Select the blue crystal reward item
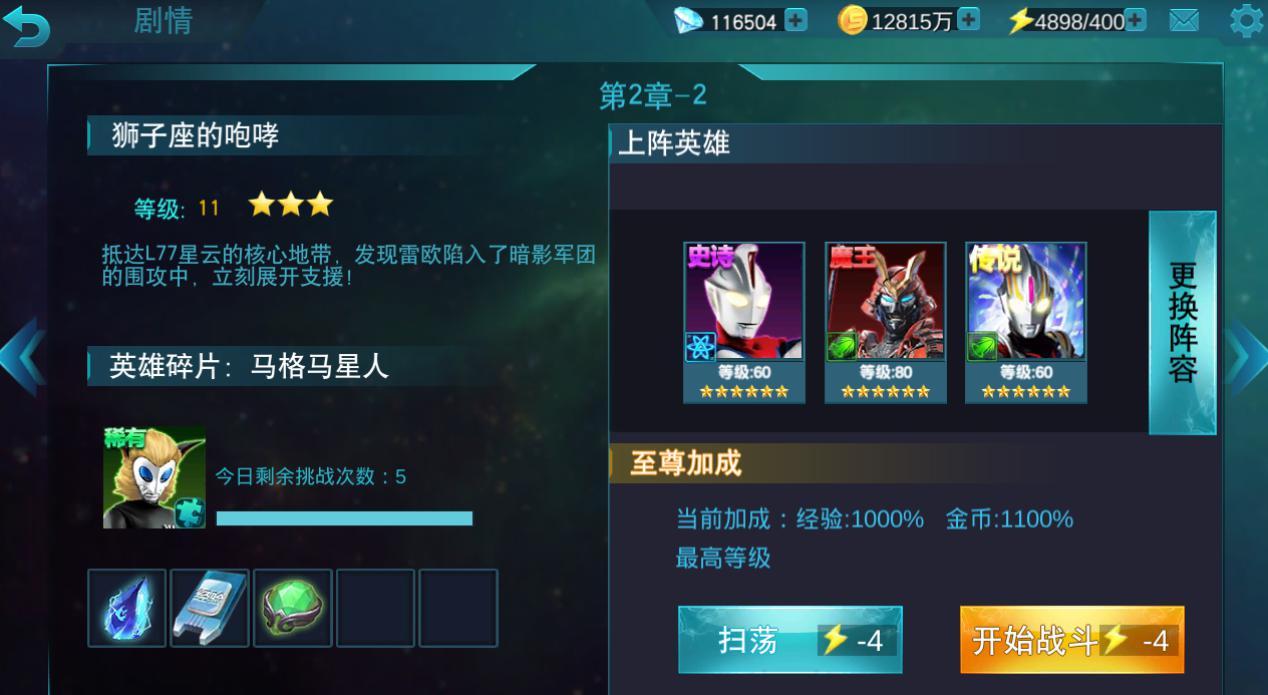Image resolution: width=1268 pixels, height=695 pixels. coord(127,608)
